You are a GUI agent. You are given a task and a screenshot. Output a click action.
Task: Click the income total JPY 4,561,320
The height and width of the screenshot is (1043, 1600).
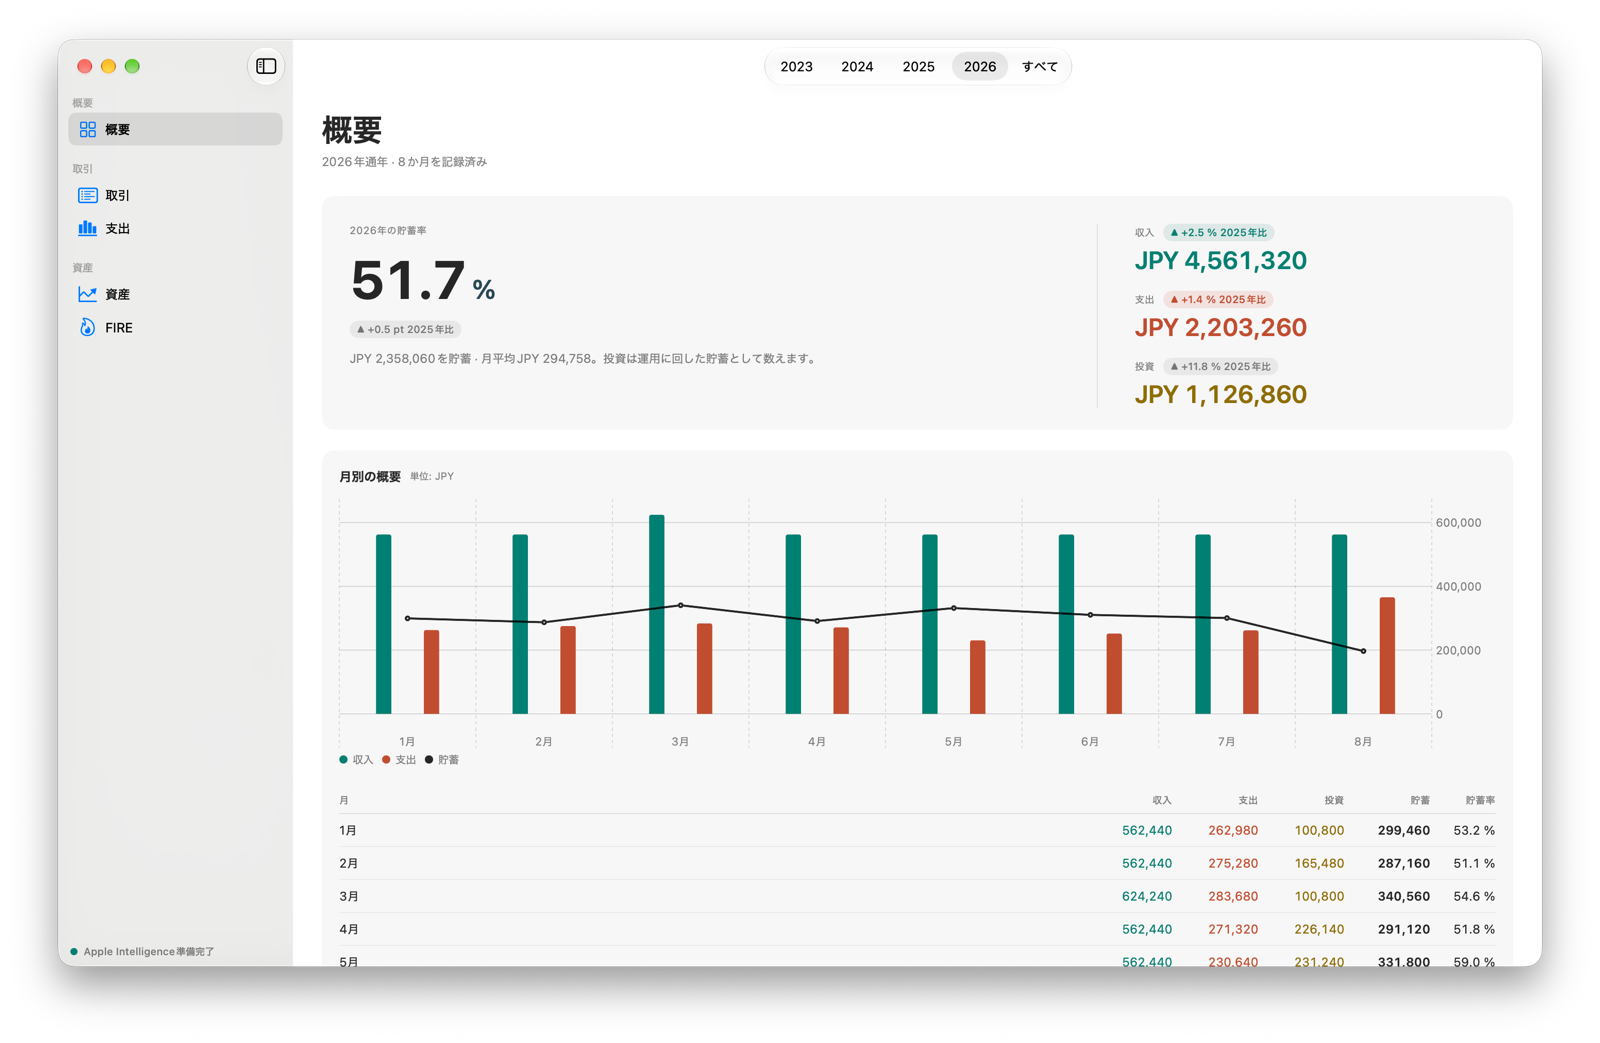pyautogui.click(x=1220, y=261)
